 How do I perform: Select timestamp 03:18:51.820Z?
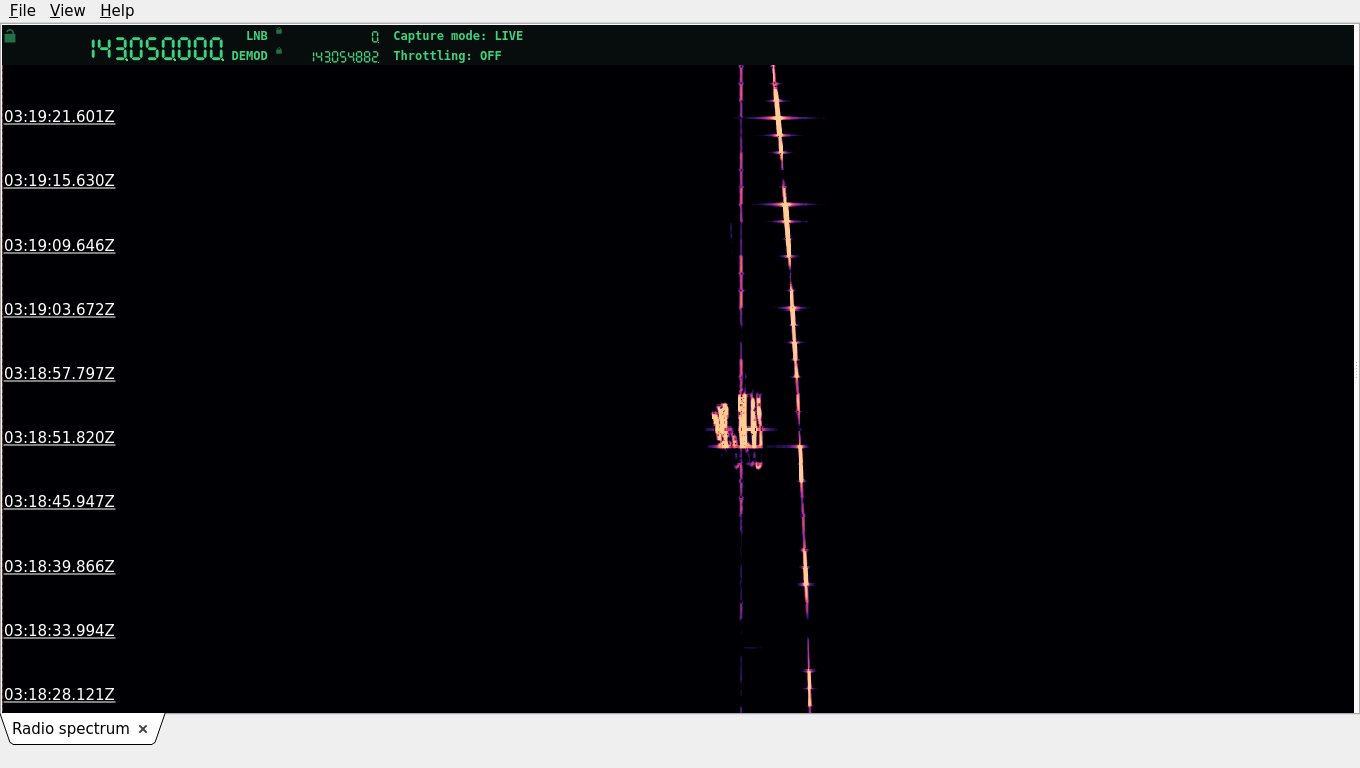[60, 437]
